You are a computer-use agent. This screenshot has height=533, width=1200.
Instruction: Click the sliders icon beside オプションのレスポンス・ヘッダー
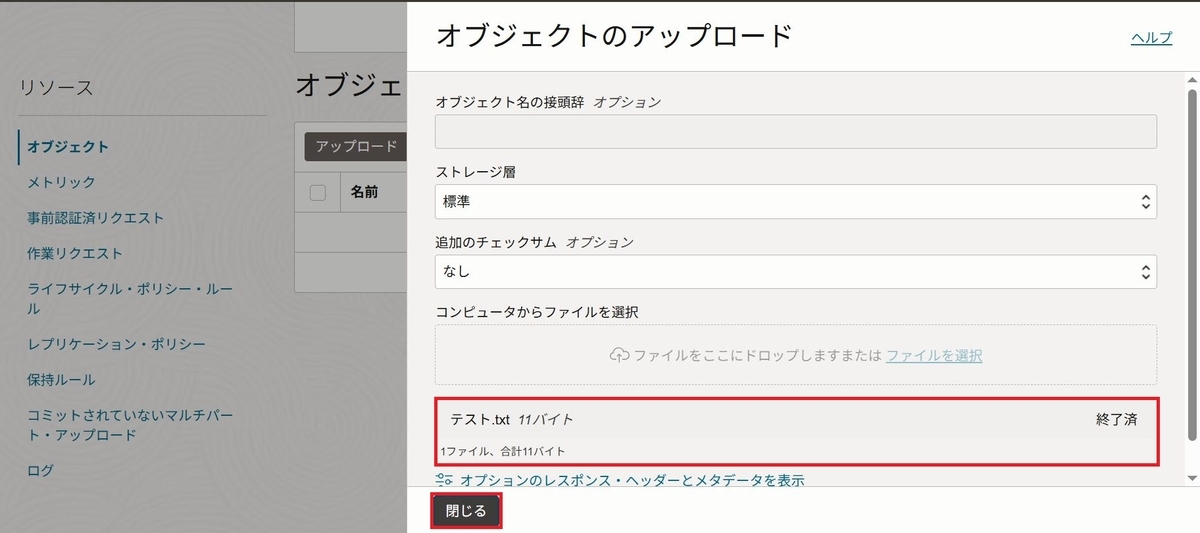coord(445,480)
